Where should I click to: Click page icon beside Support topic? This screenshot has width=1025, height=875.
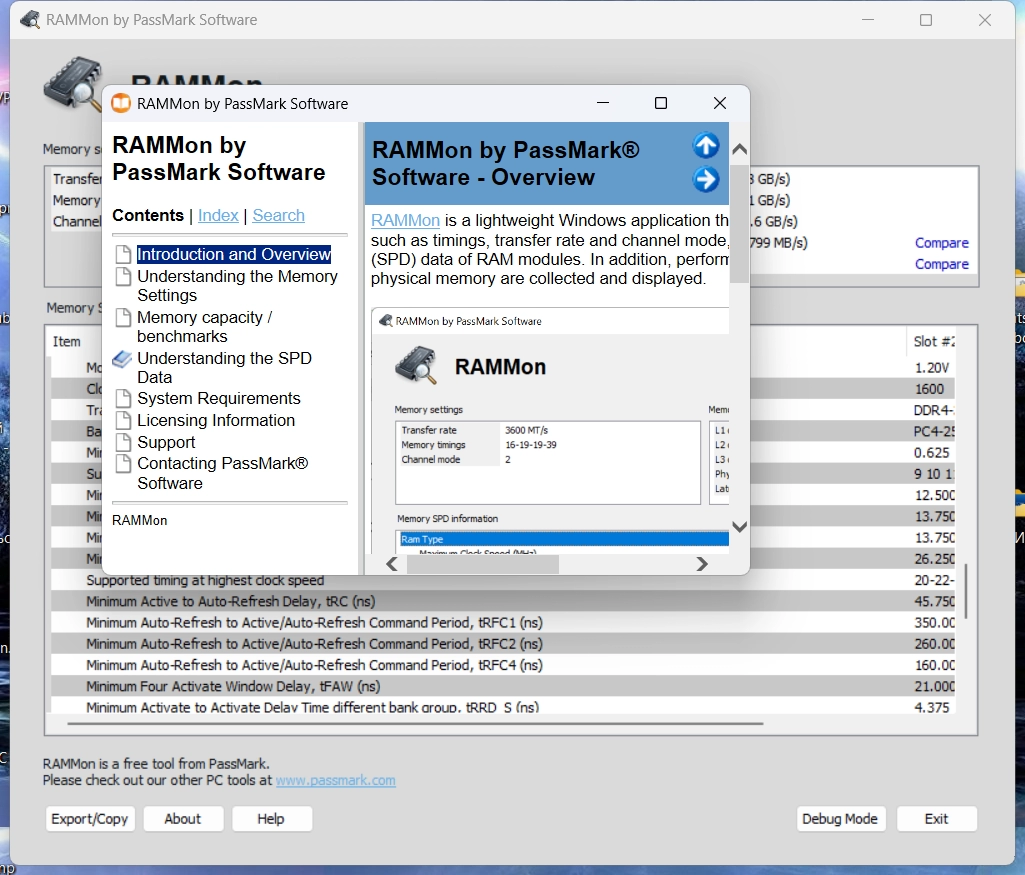[x=123, y=442]
